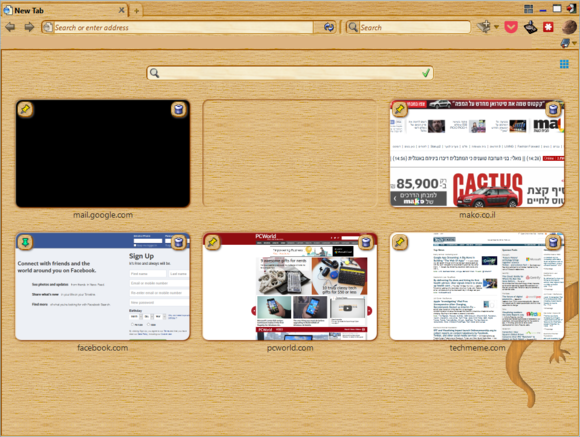Click the search magnifier in toolbar search box
This screenshot has width=580, height=437.
click(353, 27)
